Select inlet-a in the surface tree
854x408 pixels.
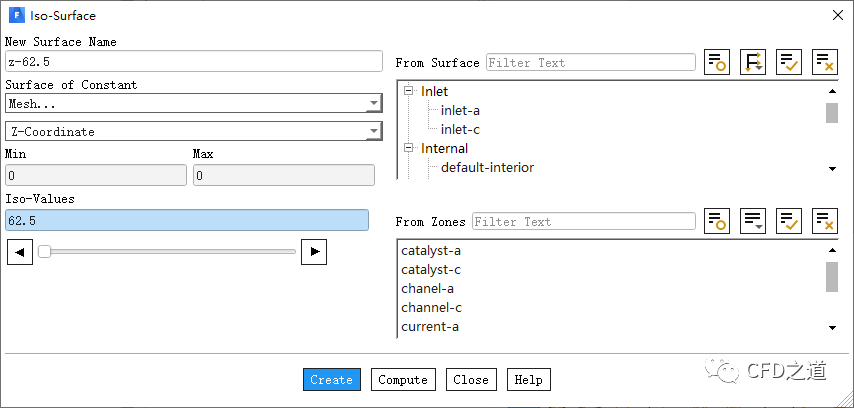tap(460, 110)
